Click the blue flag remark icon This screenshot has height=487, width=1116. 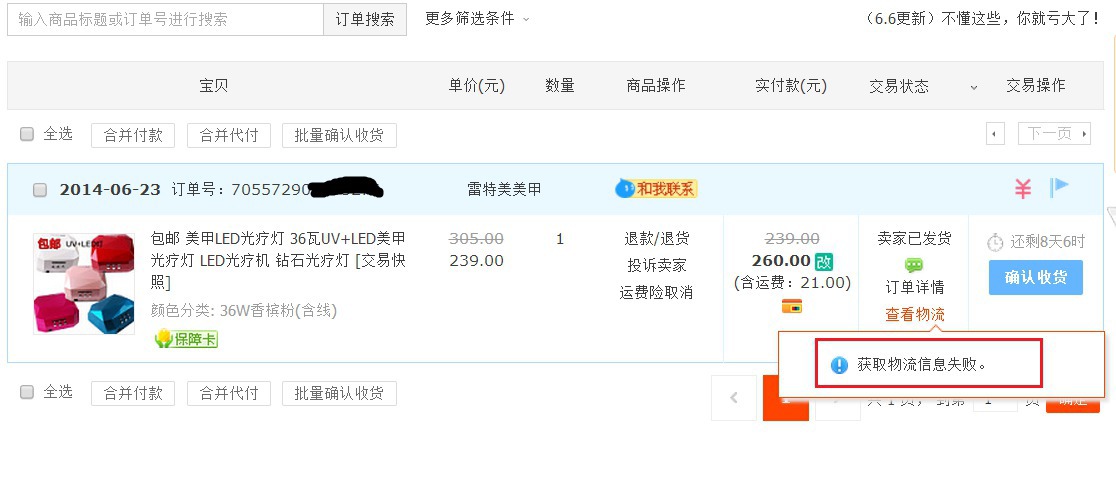click(x=1059, y=188)
